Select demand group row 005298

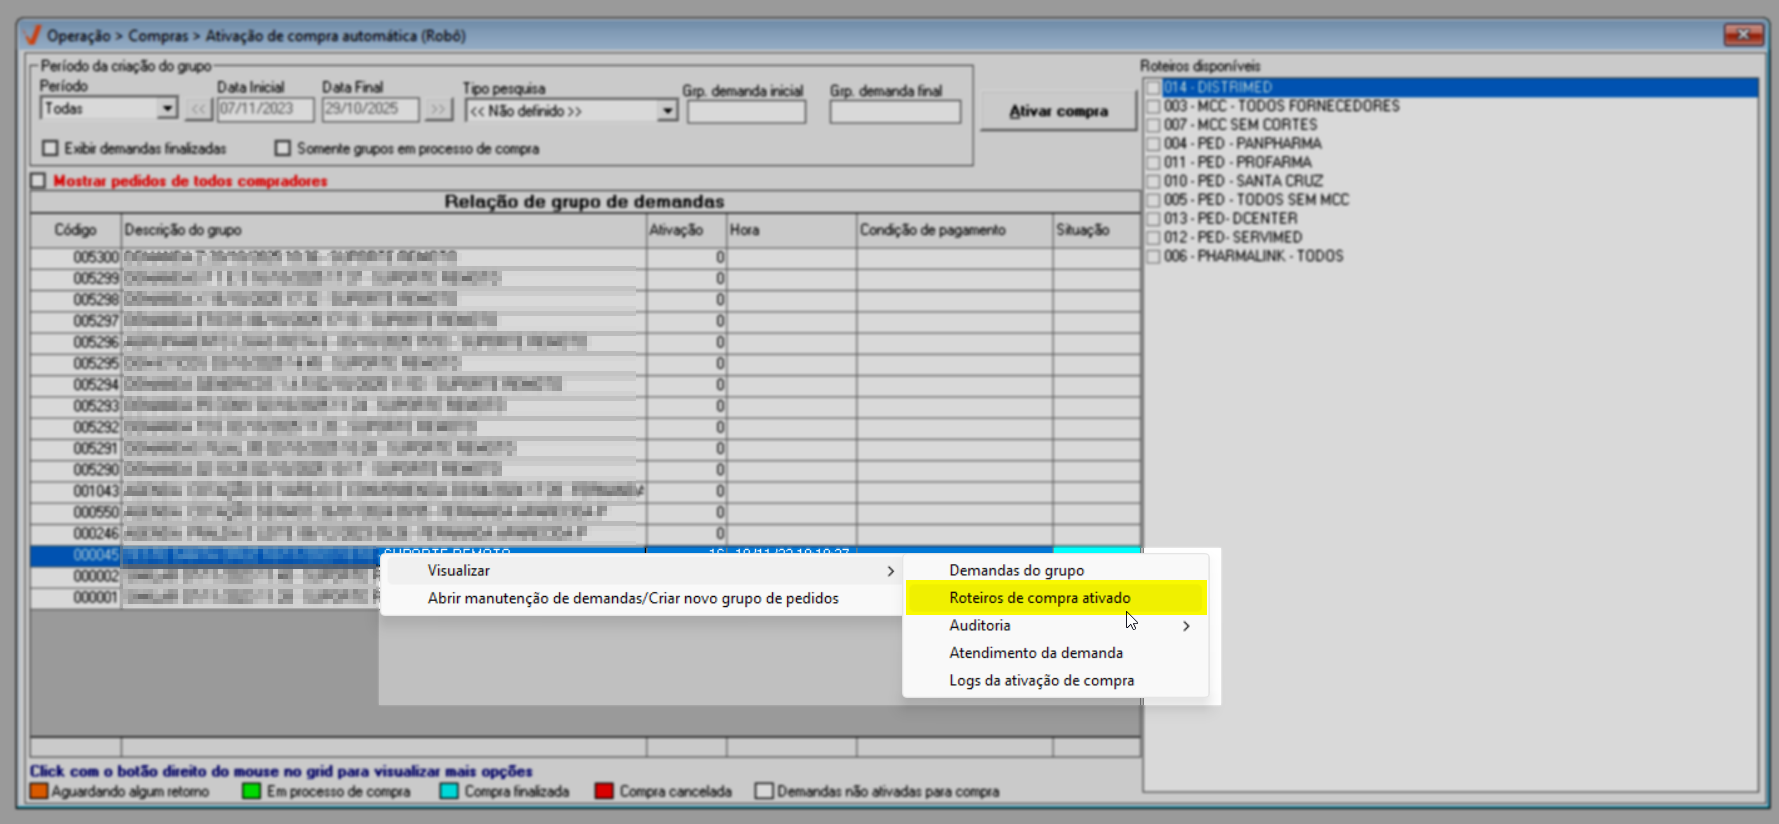pyautogui.click(x=585, y=300)
